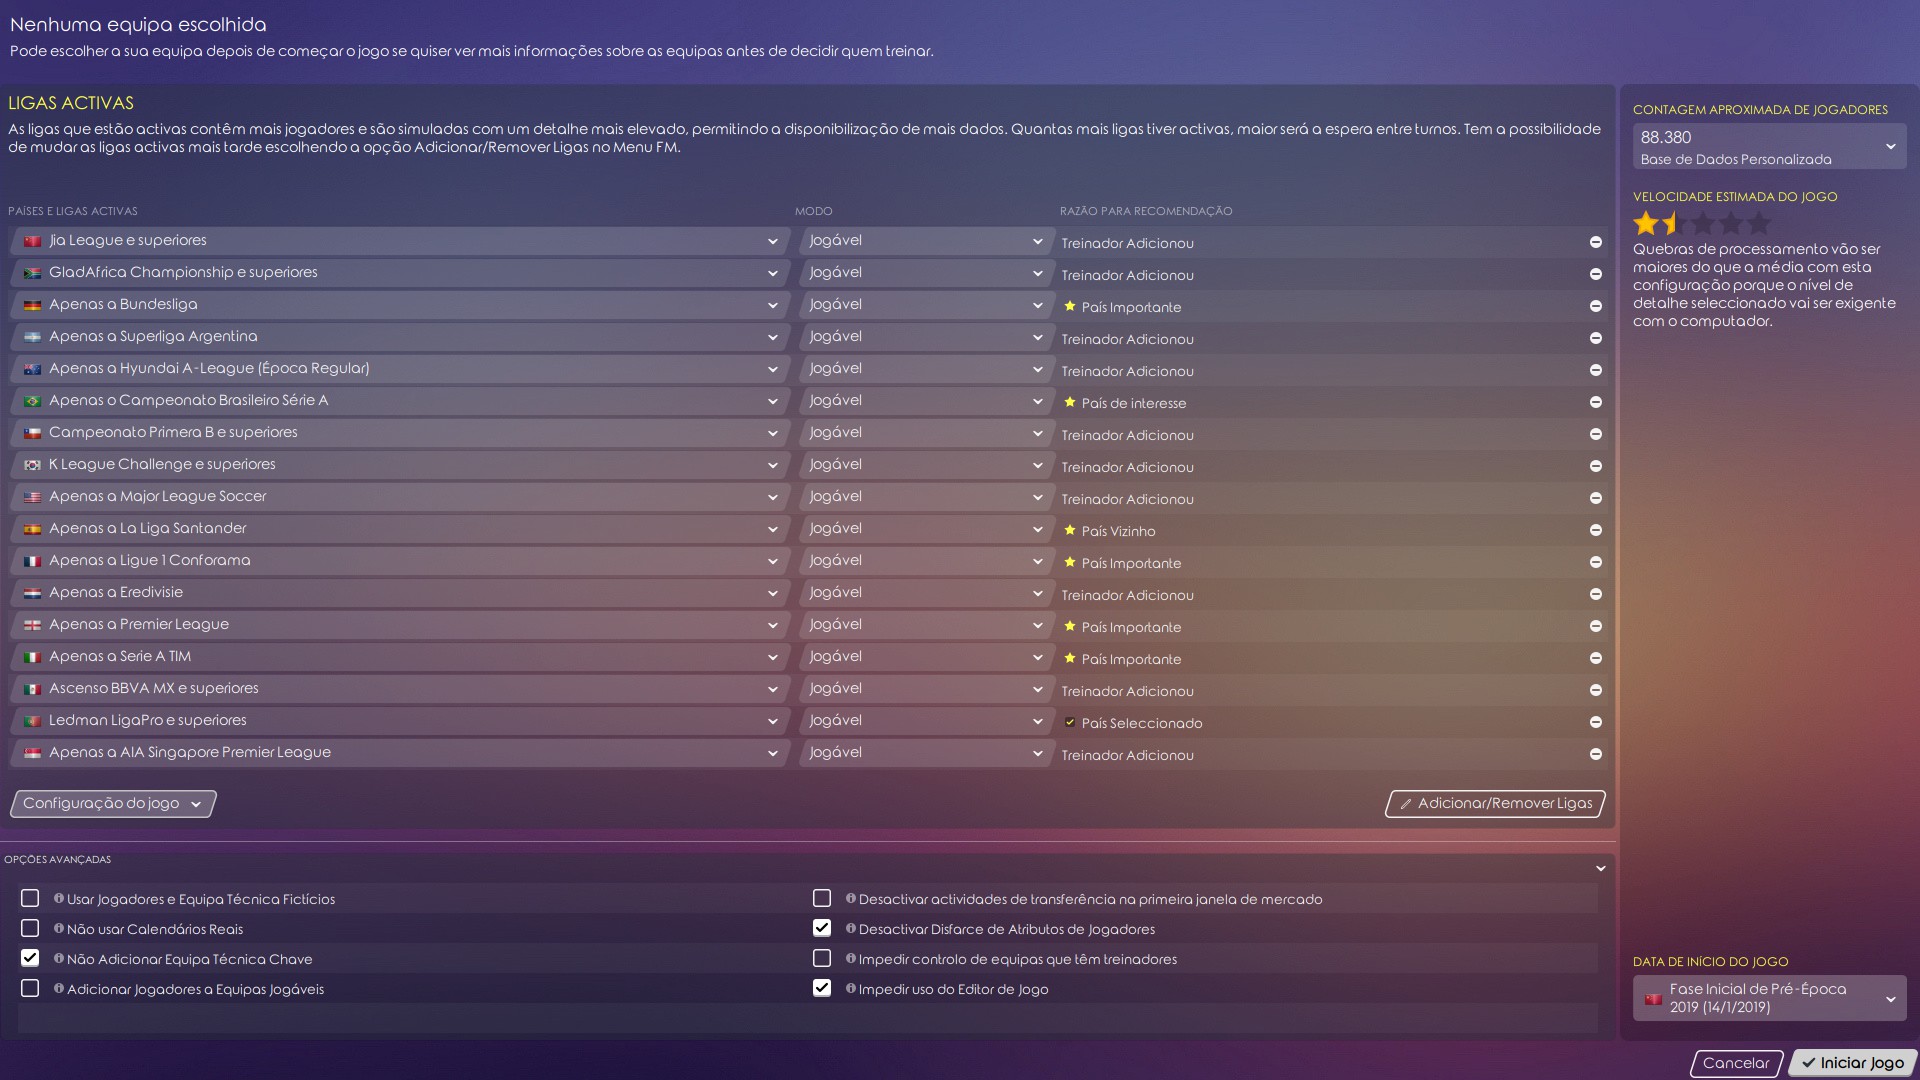The width and height of the screenshot is (1920, 1080).
Task: Click info icon beside Impedir uso do Editor
Action: tap(851, 989)
